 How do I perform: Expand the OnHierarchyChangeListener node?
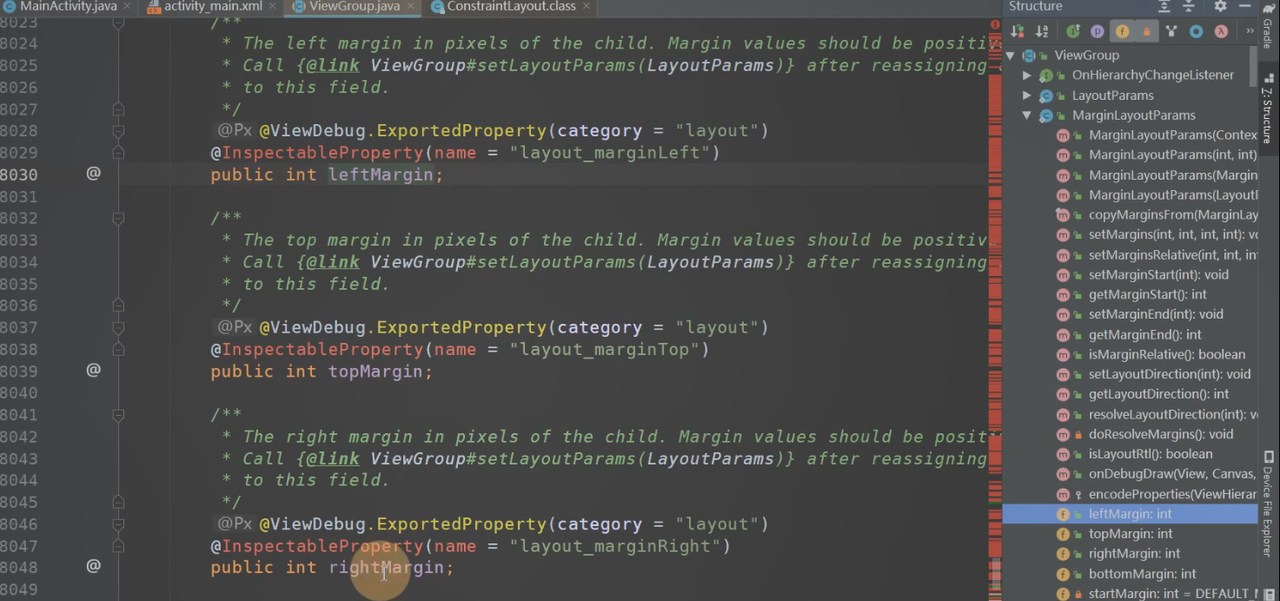[1027, 75]
